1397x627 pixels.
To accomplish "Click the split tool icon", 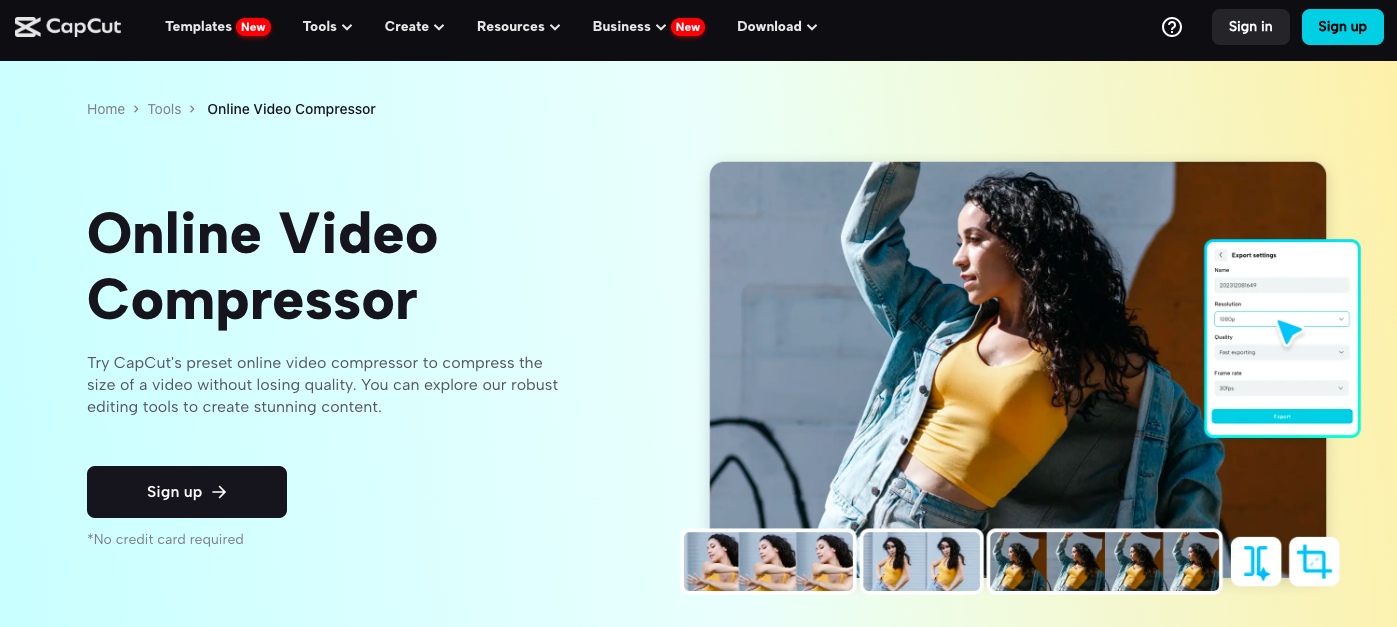I will point(1256,562).
